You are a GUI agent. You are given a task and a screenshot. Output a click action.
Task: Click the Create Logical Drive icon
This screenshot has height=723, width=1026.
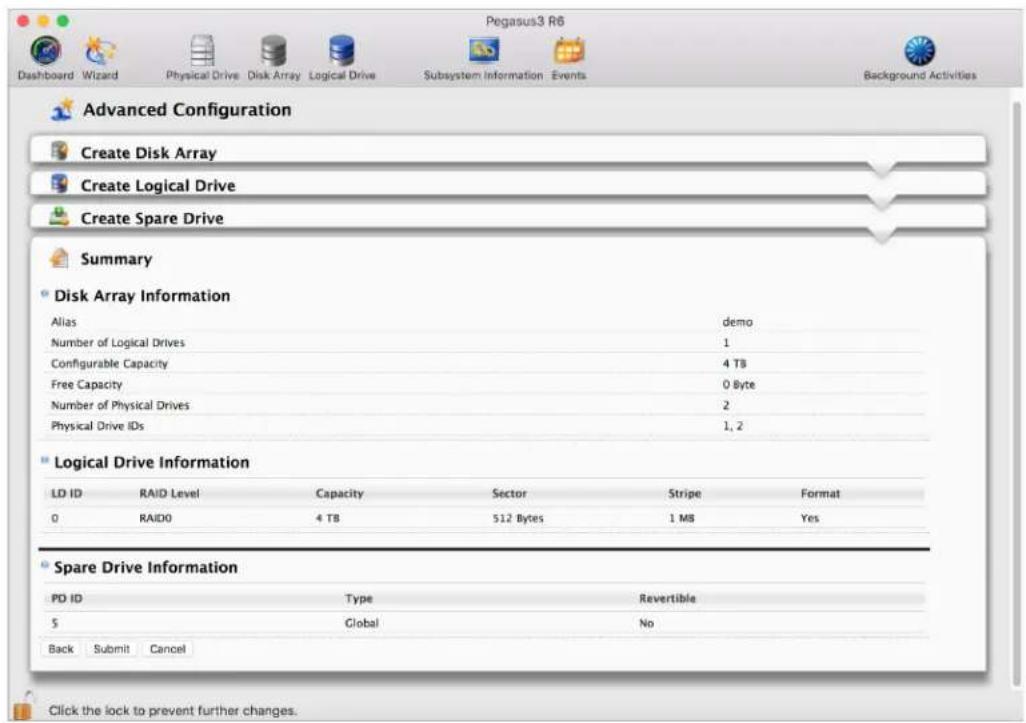coord(60,184)
